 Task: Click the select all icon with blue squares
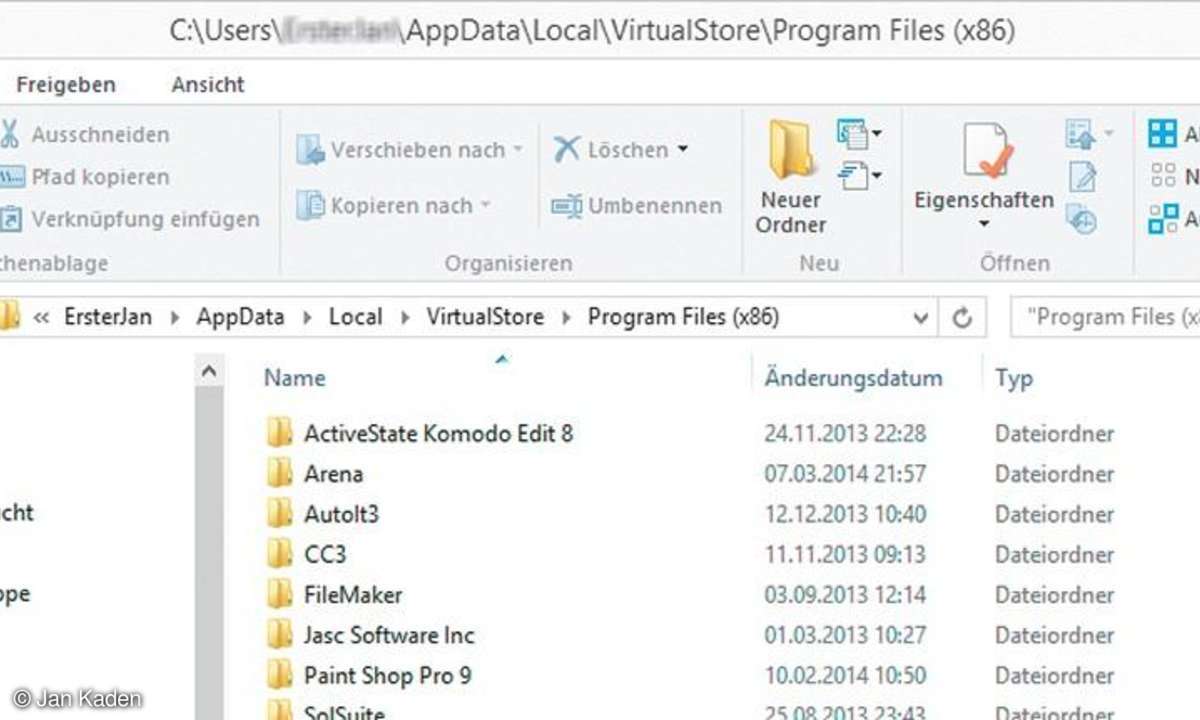point(1163,134)
